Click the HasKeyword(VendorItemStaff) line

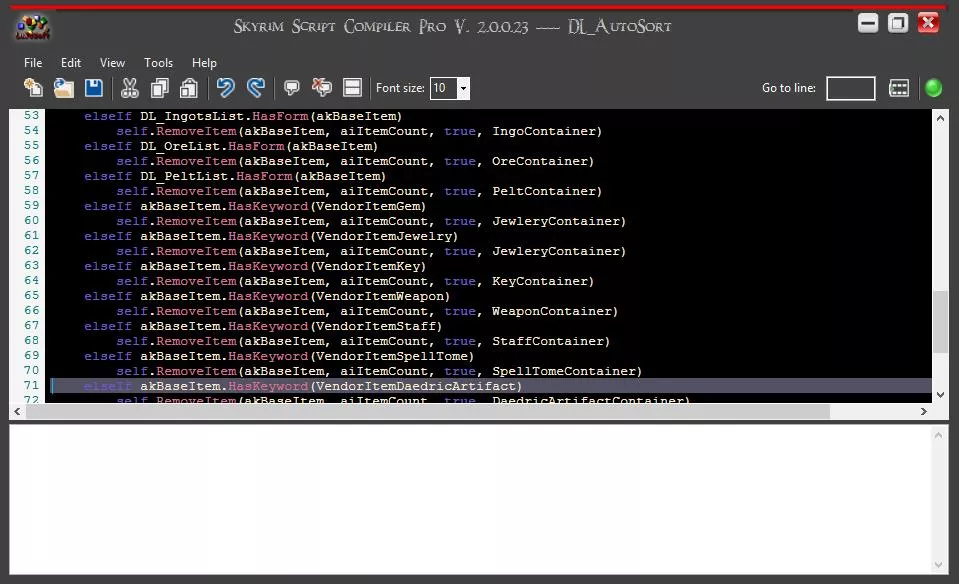coord(263,326)
